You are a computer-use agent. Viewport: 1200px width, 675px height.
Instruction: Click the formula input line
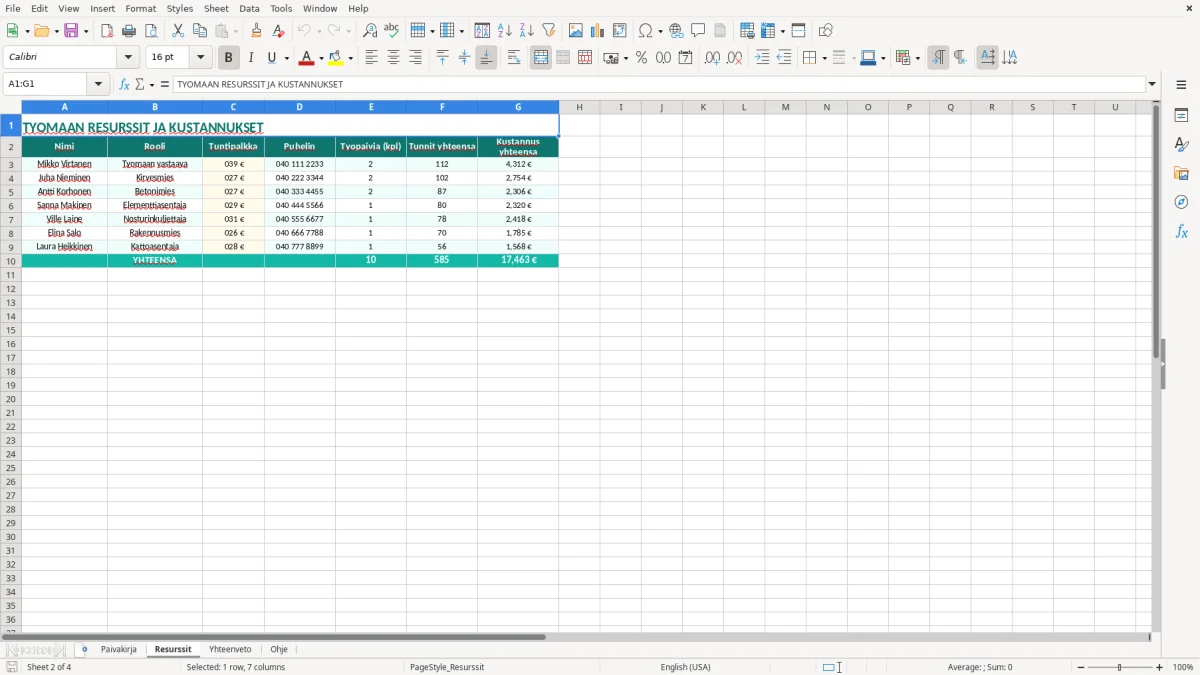pyautogui.click(x=659, y=85)
